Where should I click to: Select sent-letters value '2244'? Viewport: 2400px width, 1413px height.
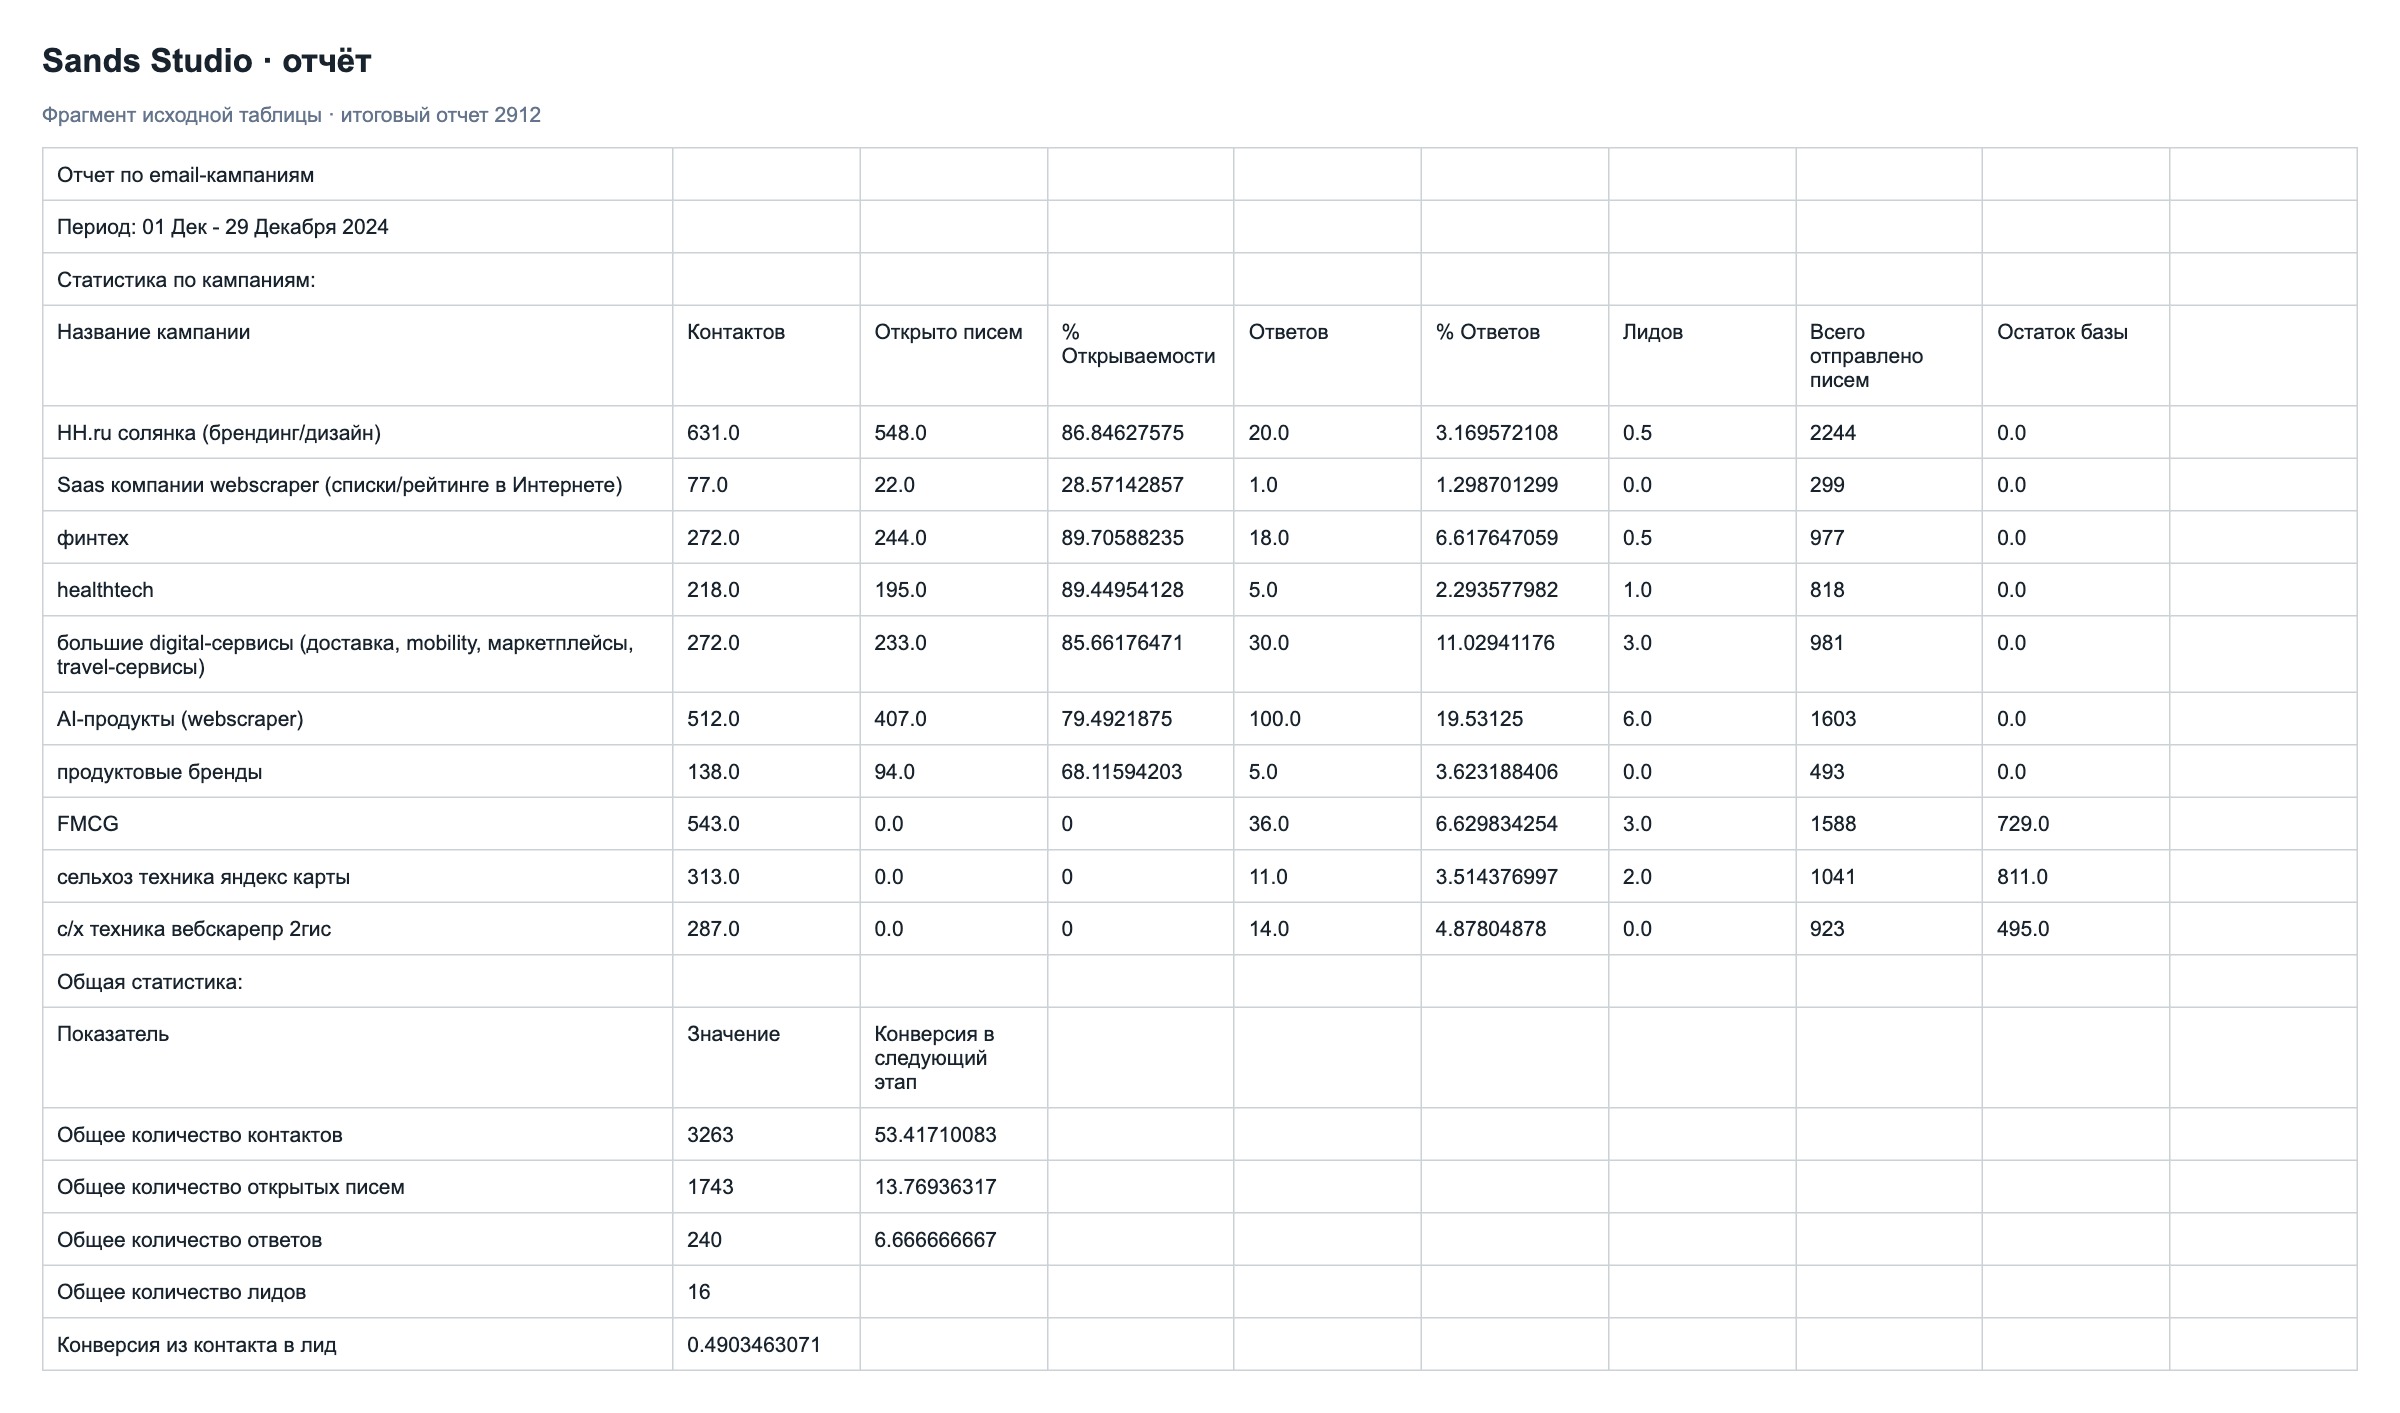pyautogui.click(x=1832, y=433)
